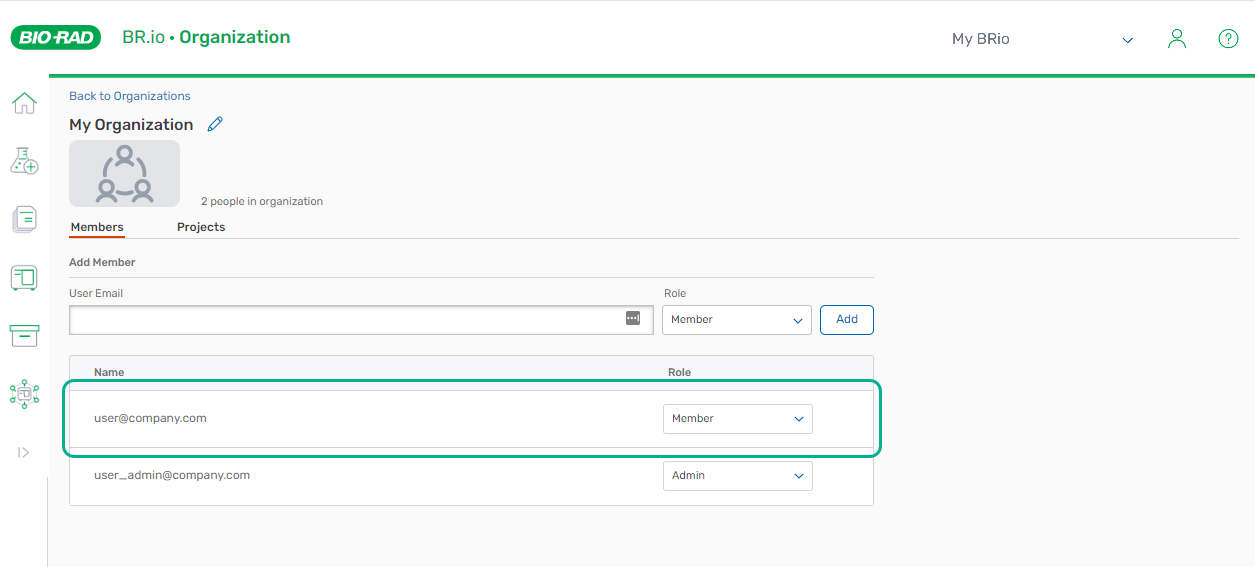Open the user profile icon
1255x567 pixels.
pyautogui.click(x=1177, y=39)
